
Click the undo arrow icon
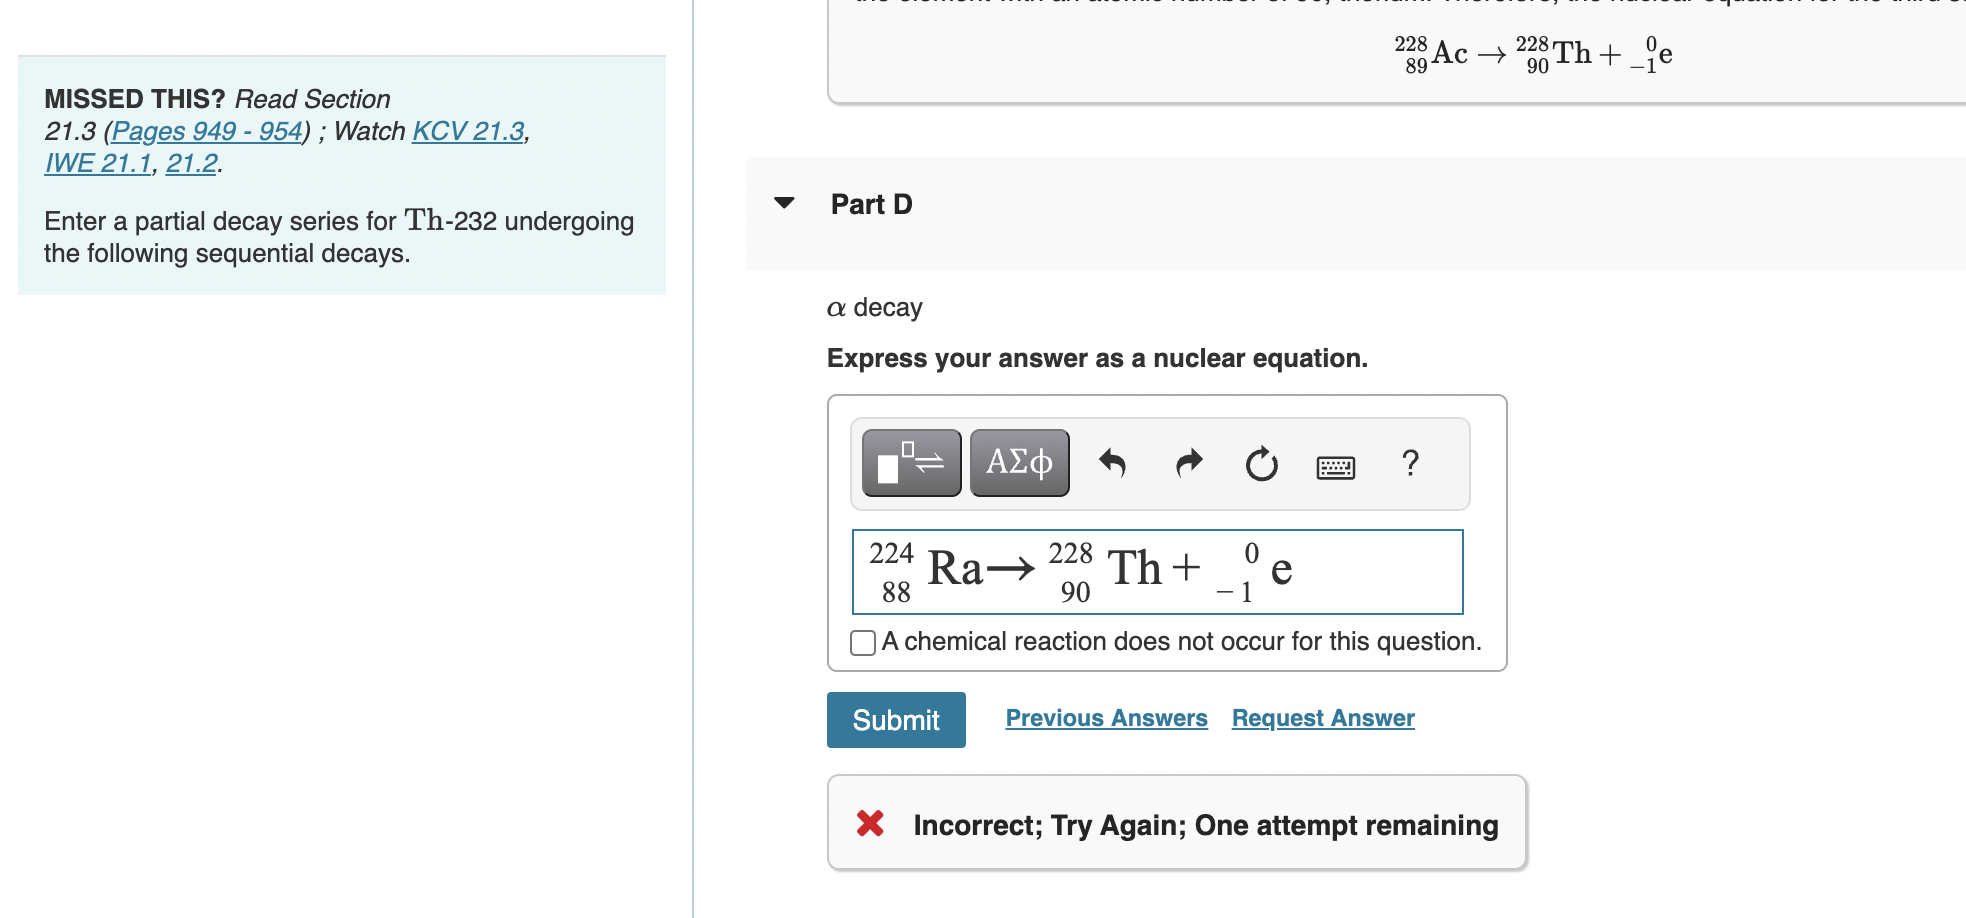[x=1112, y=463]
